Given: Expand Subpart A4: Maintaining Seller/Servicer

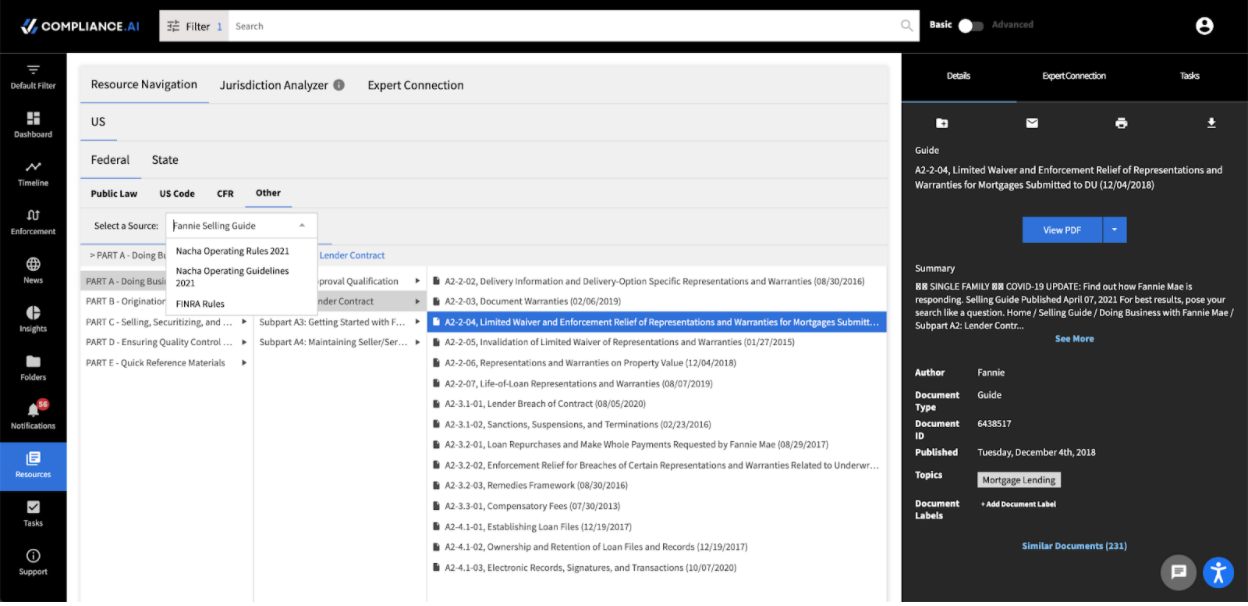Looking at the screenshot, I should (340, 342).
